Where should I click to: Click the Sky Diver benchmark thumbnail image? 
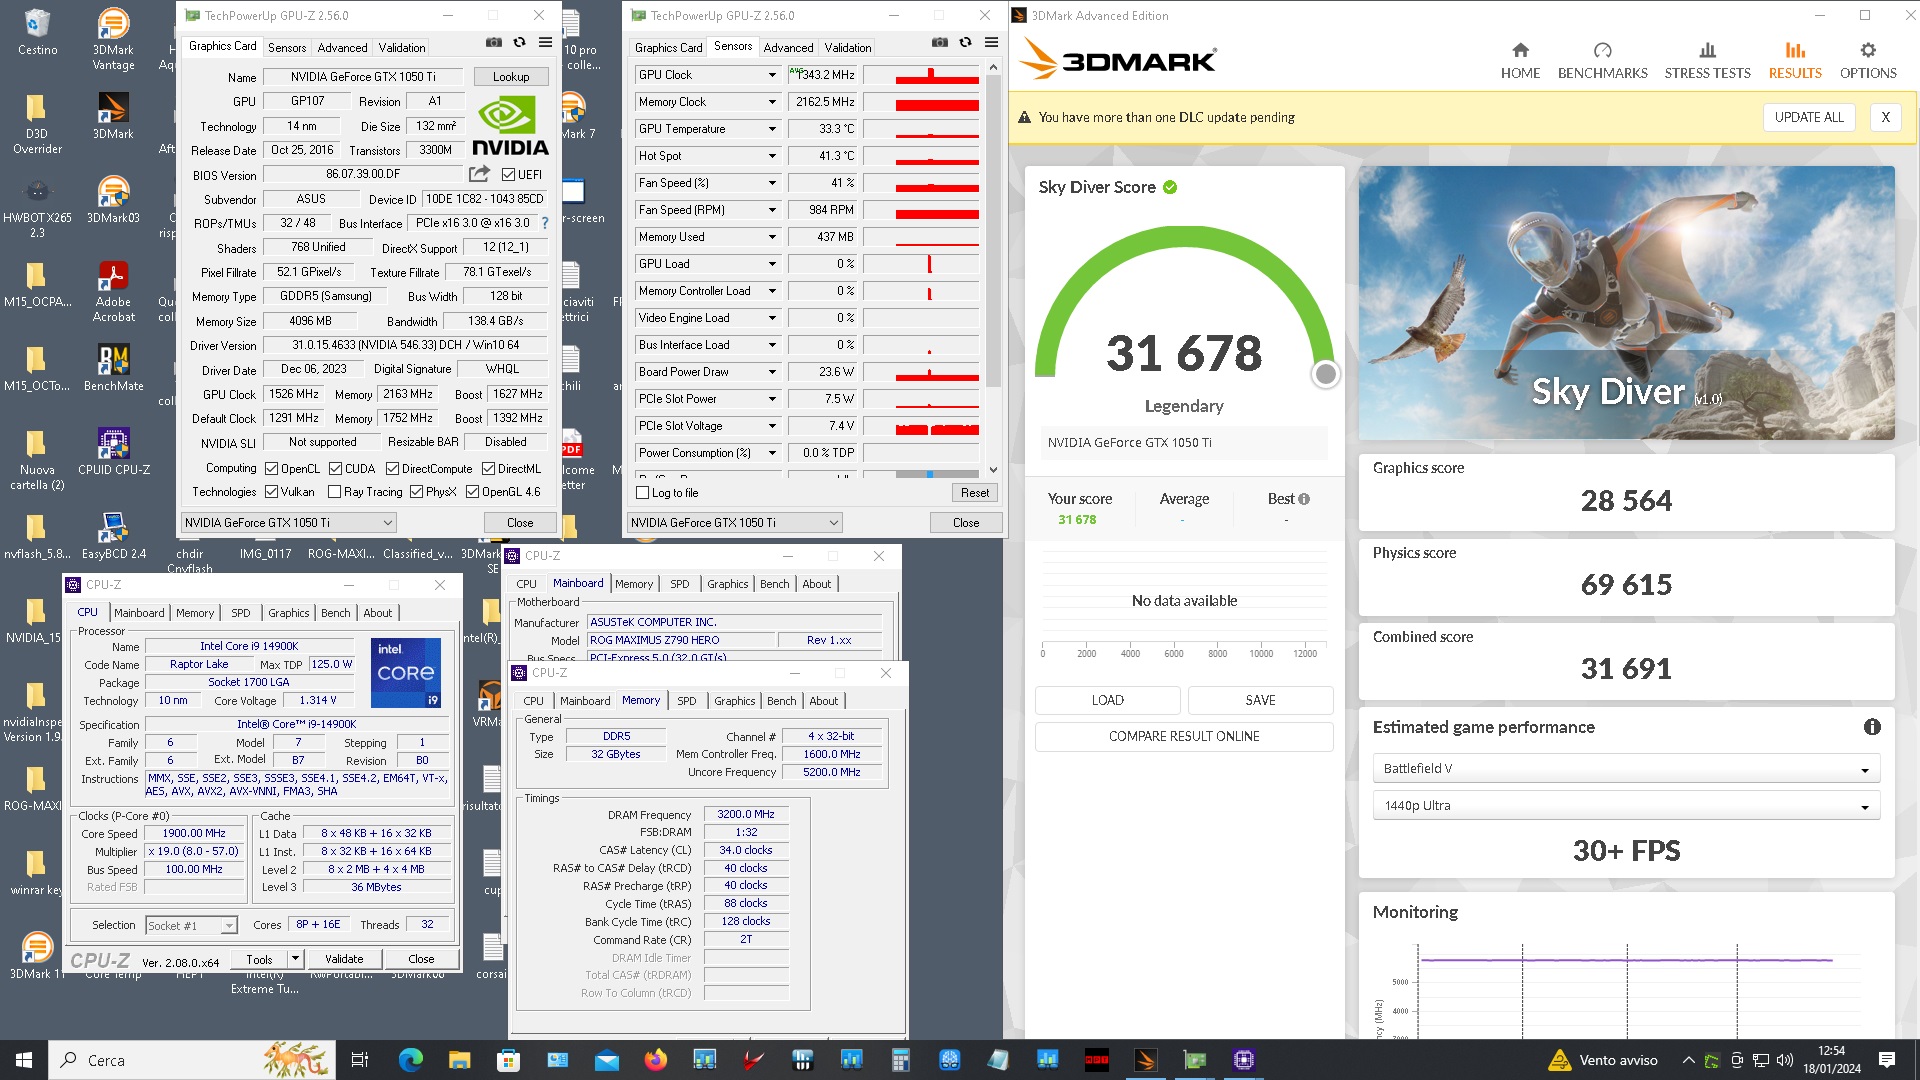[x=1626, y=303]
